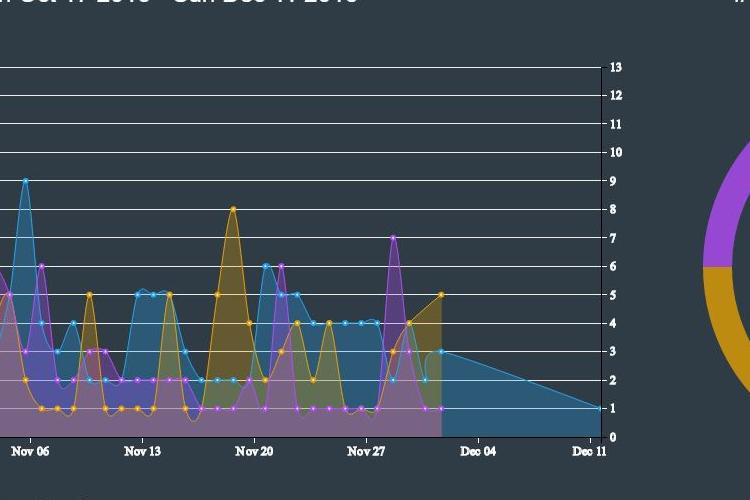Select the final blue point on Dec 11
Image resolution: width=750 pixels, height=500 pixels.
(x=600, y=408)
